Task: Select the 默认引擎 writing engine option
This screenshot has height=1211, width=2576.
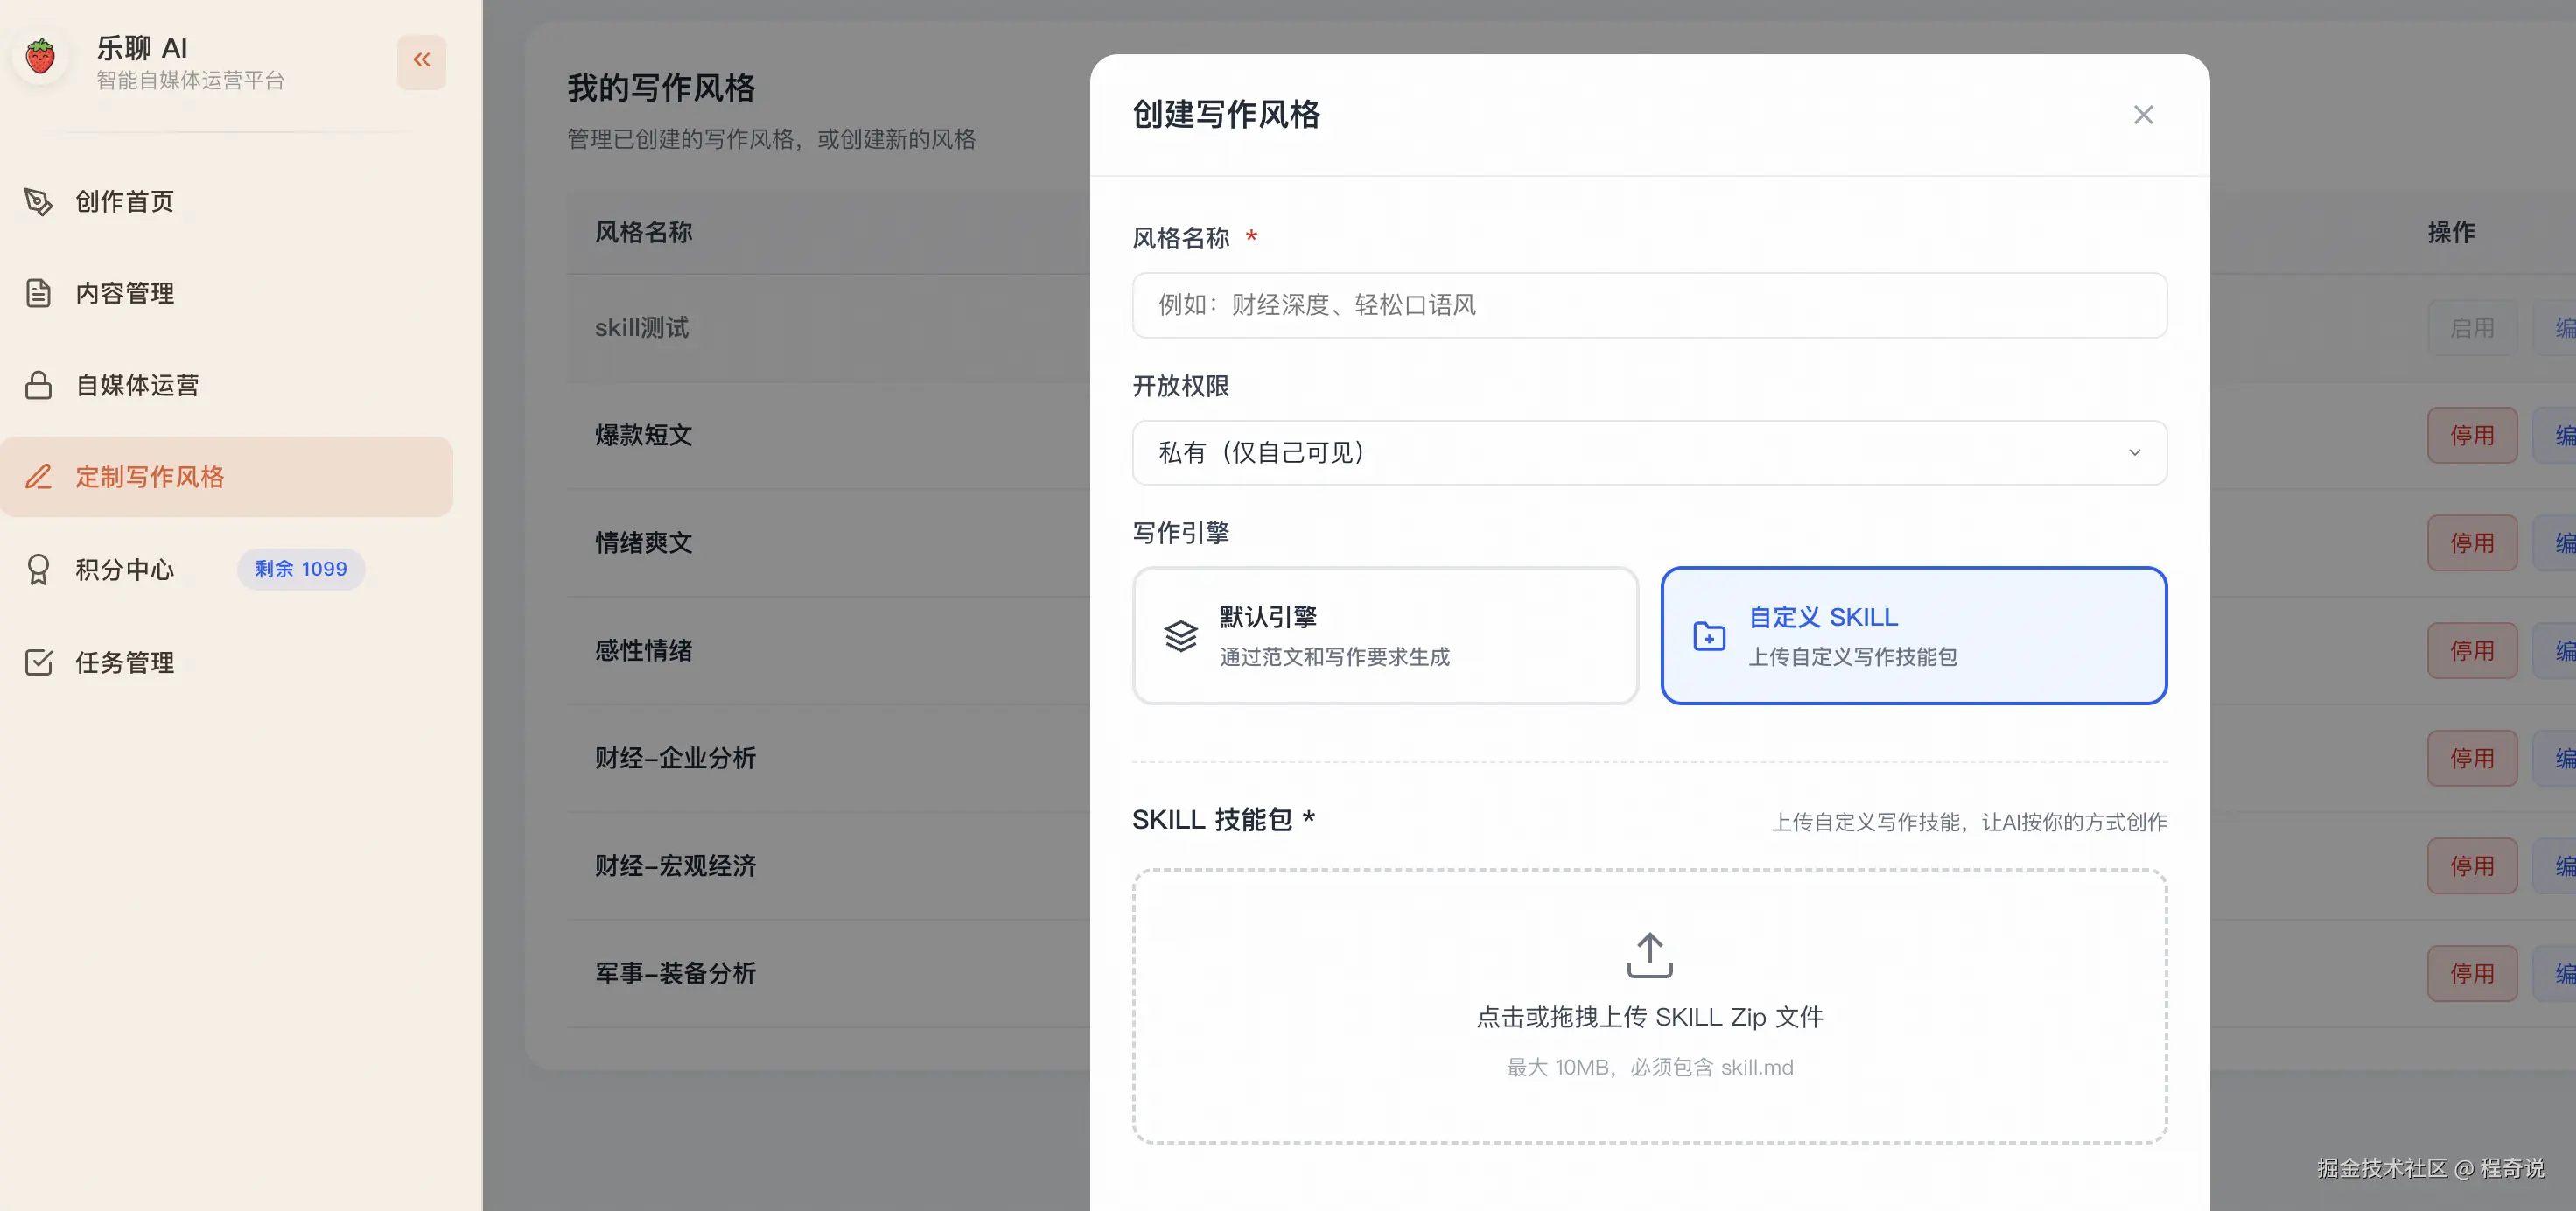Action: (x=1384, y=636)
